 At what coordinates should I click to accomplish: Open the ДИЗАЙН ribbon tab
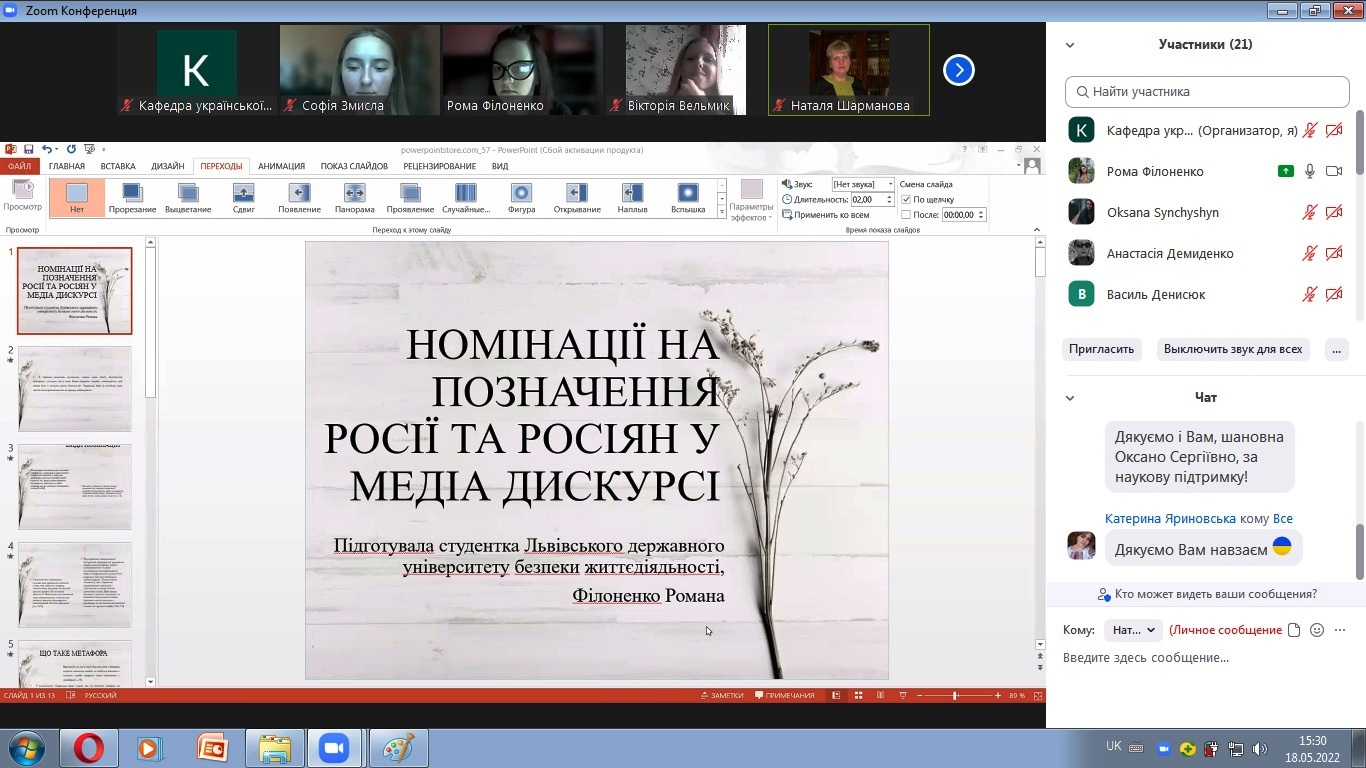168,166
